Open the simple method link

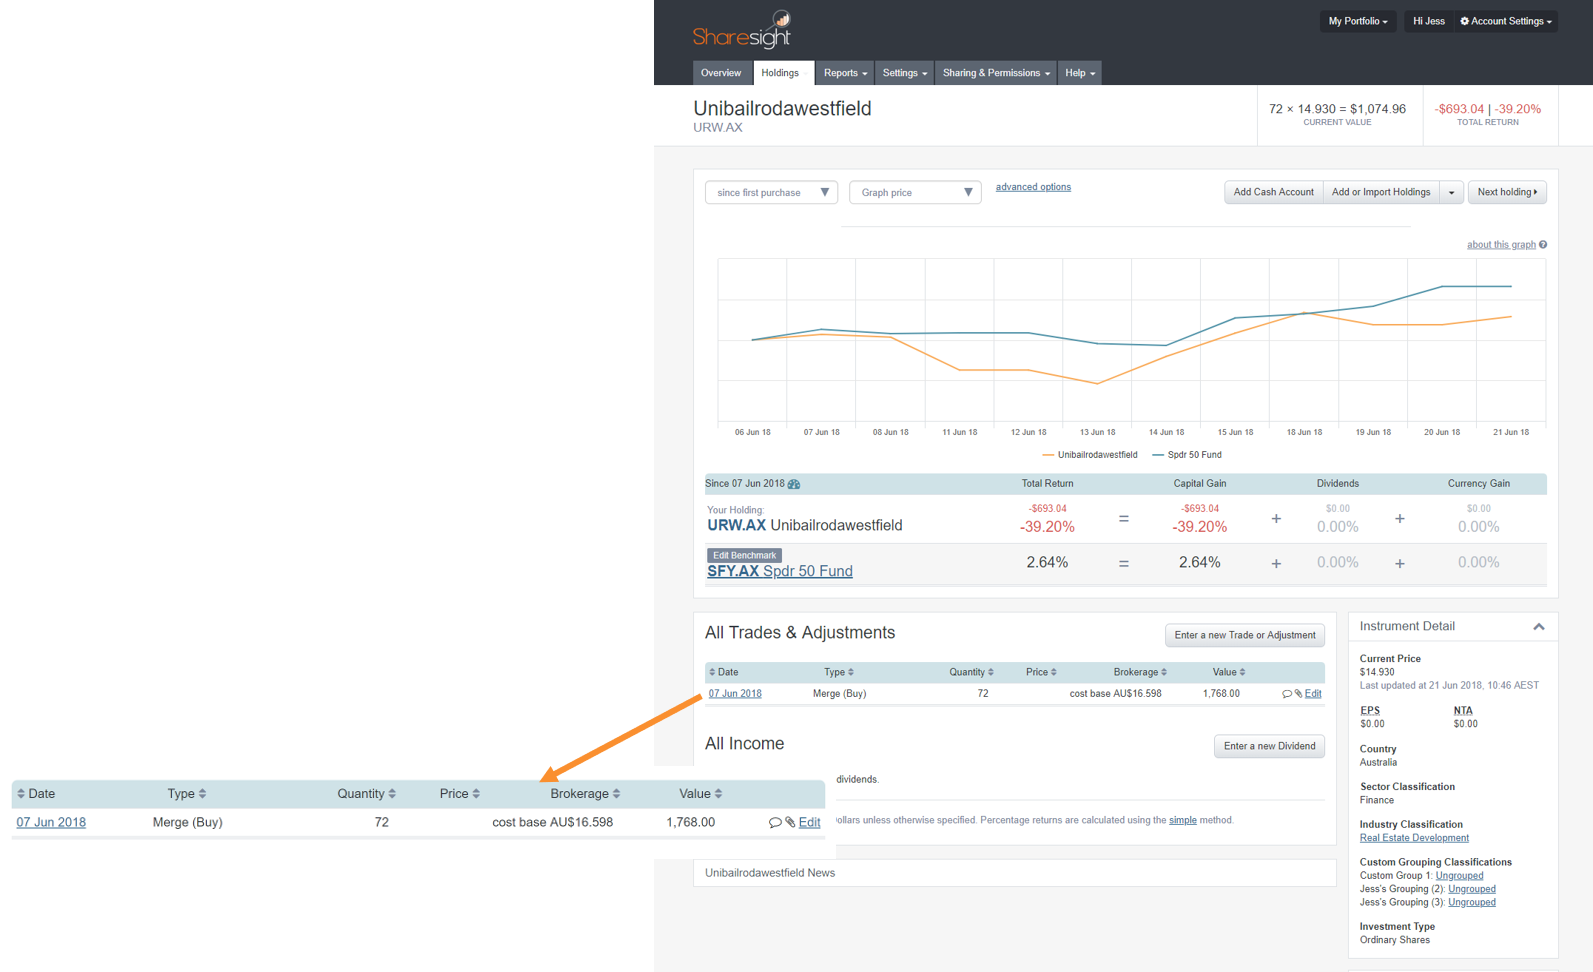1182,820
